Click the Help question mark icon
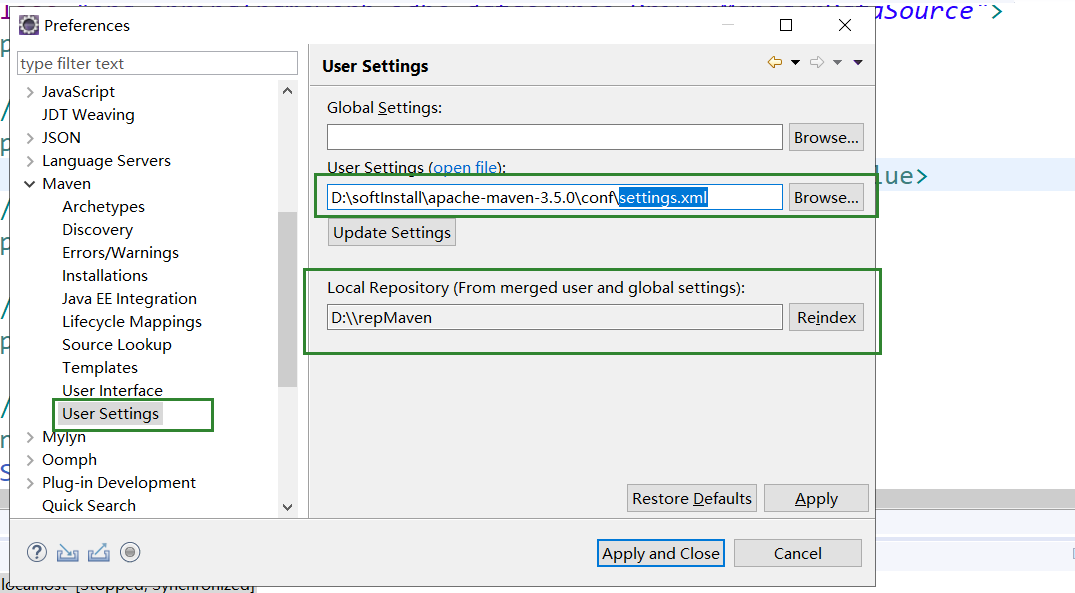The image size is (1075, 593). (37, 552)
